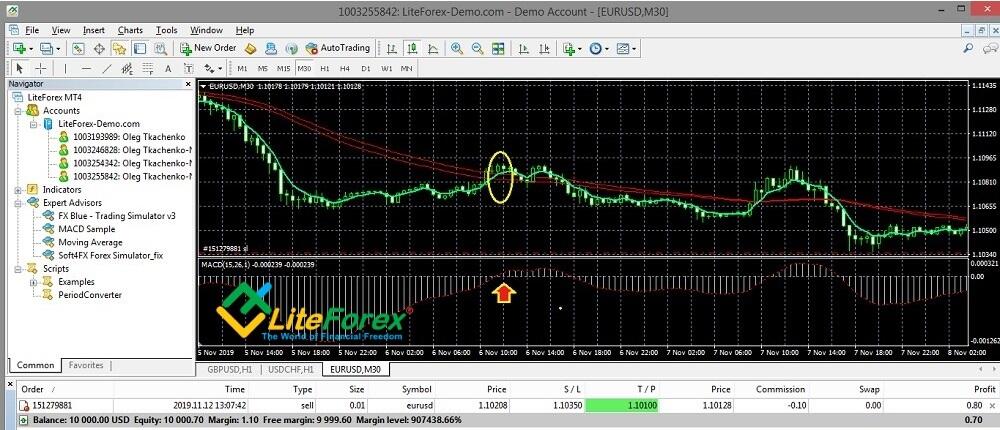Expand the Examples scripts folder
Screen dimensions: 1000x430
[33, 281]
